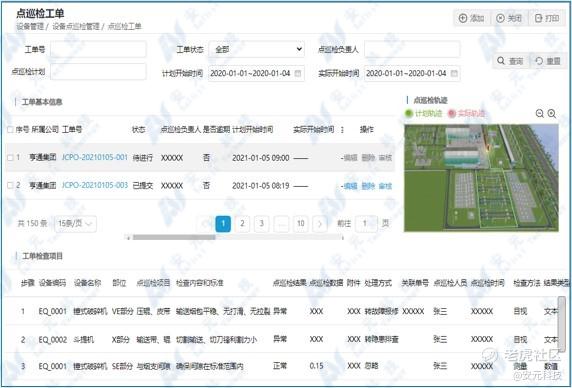Screen dimensions: 572x388
Task: Click the zoom out magnifier icon
Action: click(x=540, y=114)
